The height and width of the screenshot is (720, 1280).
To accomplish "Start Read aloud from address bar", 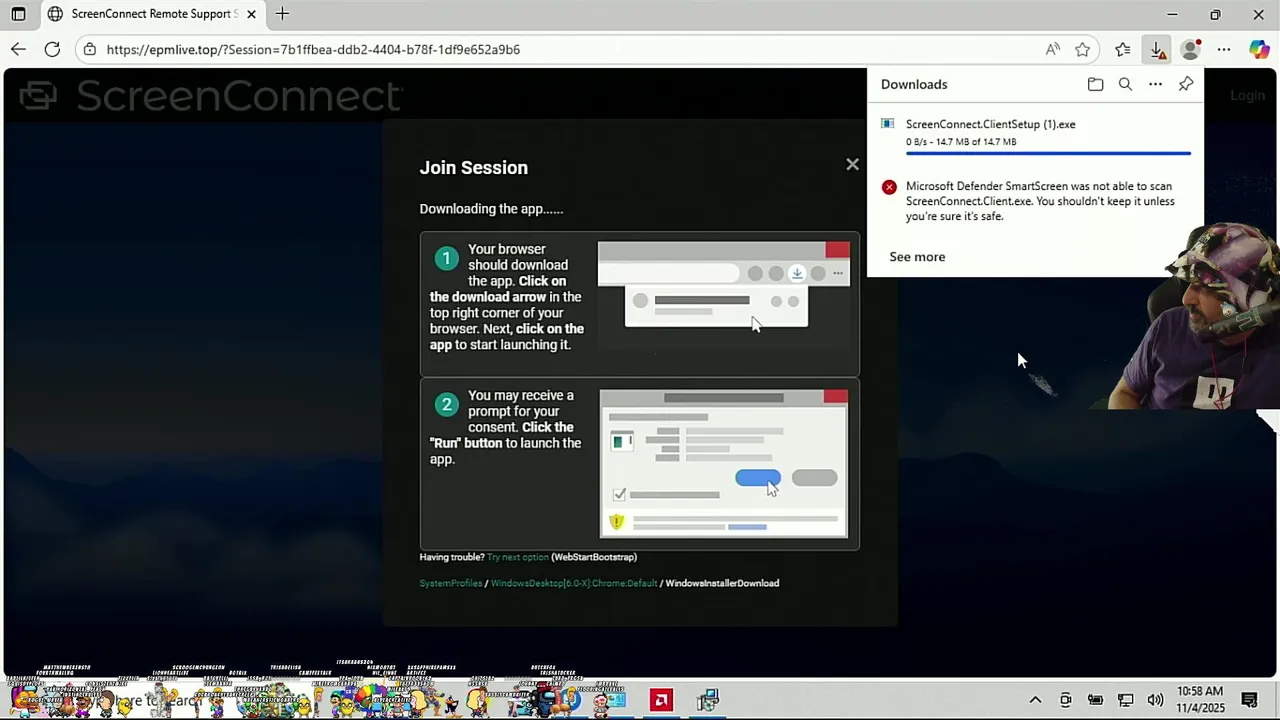I will [x=1053, y=49].
